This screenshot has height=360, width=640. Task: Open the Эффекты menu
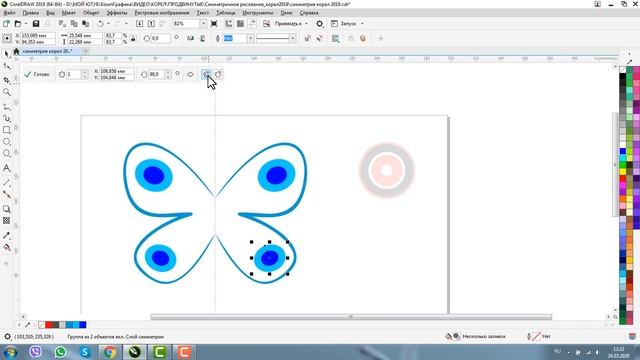[x=117, y=13]
